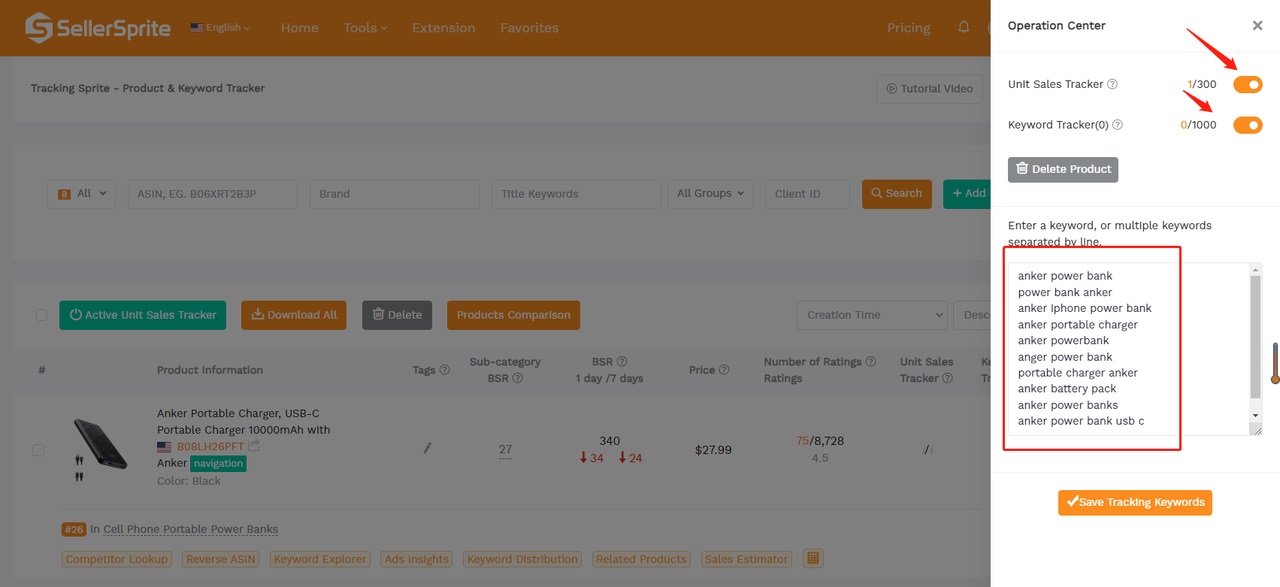
Task: Click the Sales Estimator tag
Action: click(747, 559)
